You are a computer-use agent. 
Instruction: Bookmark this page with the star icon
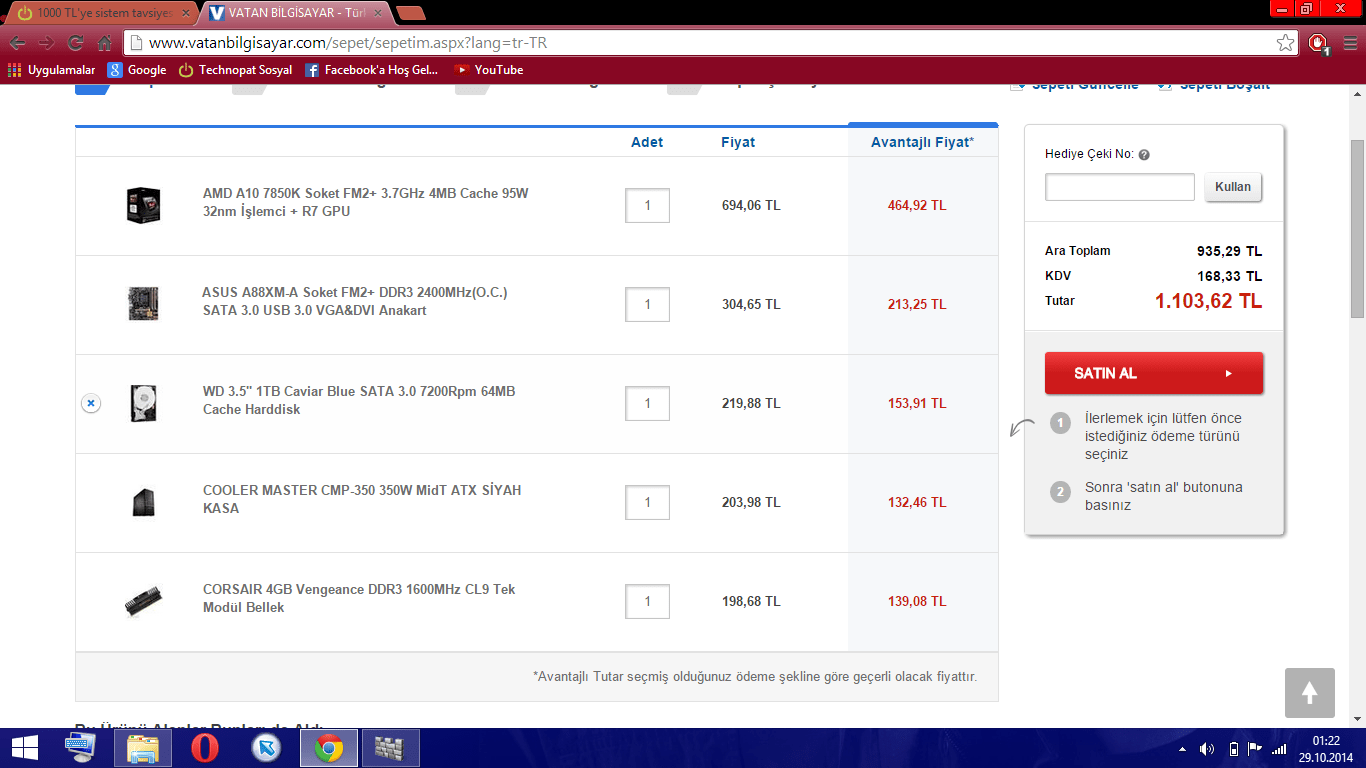click(x=1286, y=43)
